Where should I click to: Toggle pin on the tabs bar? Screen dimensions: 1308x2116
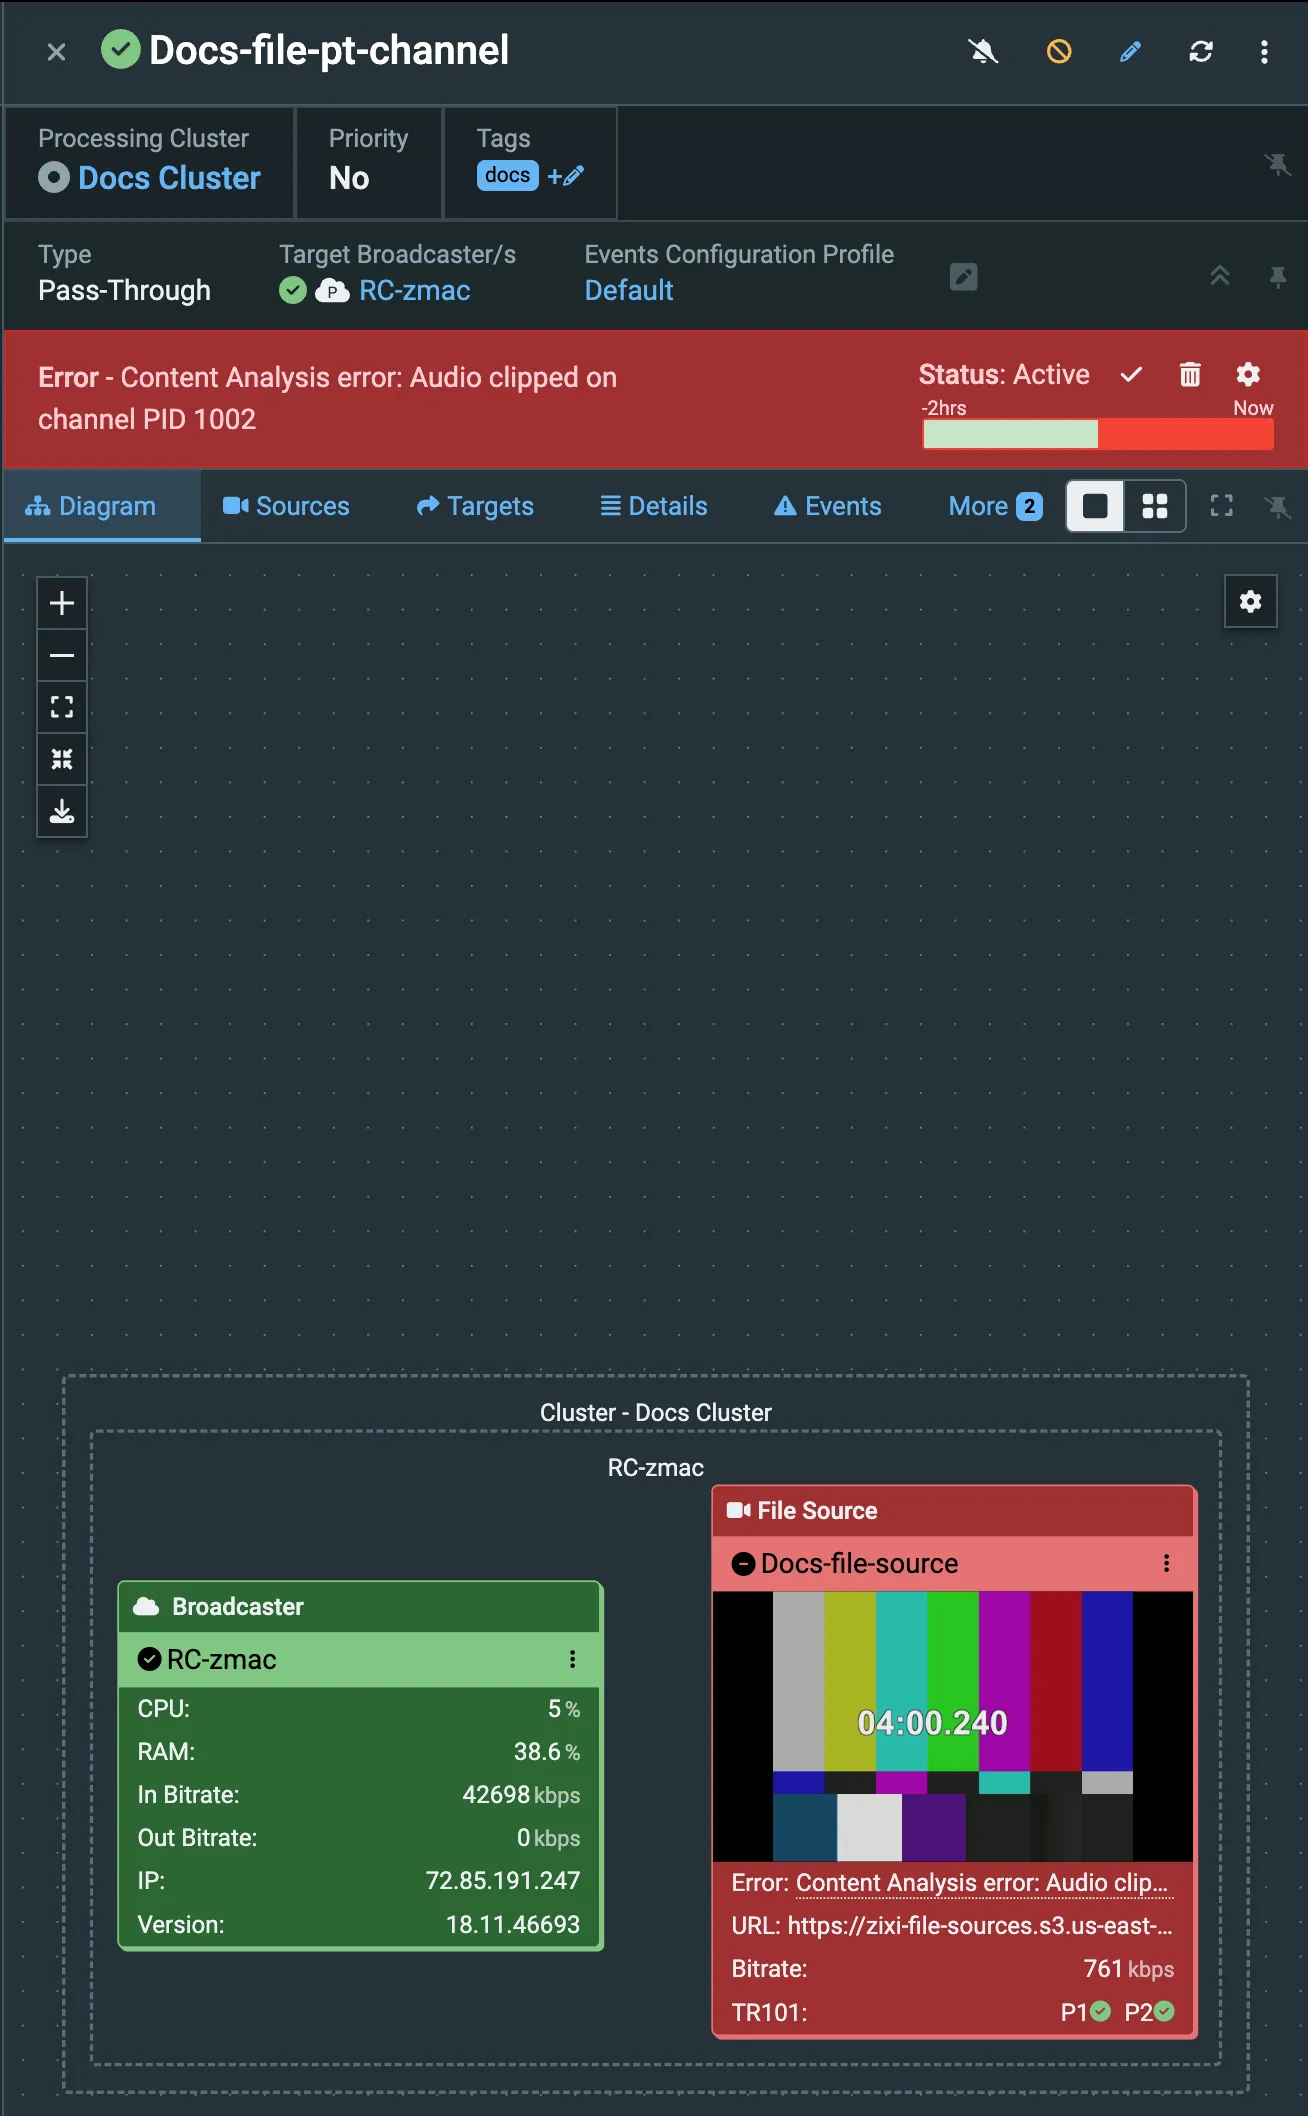pyautogui.click(x=1277, y=506)
